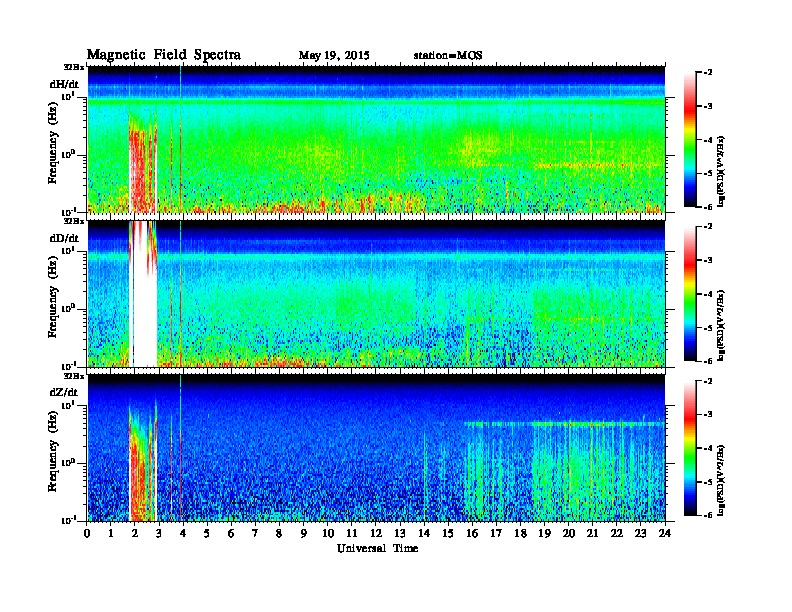Click the log(PSD) label beside dH/dt color scale
This screenshot has width=792, height=612.
721,171
